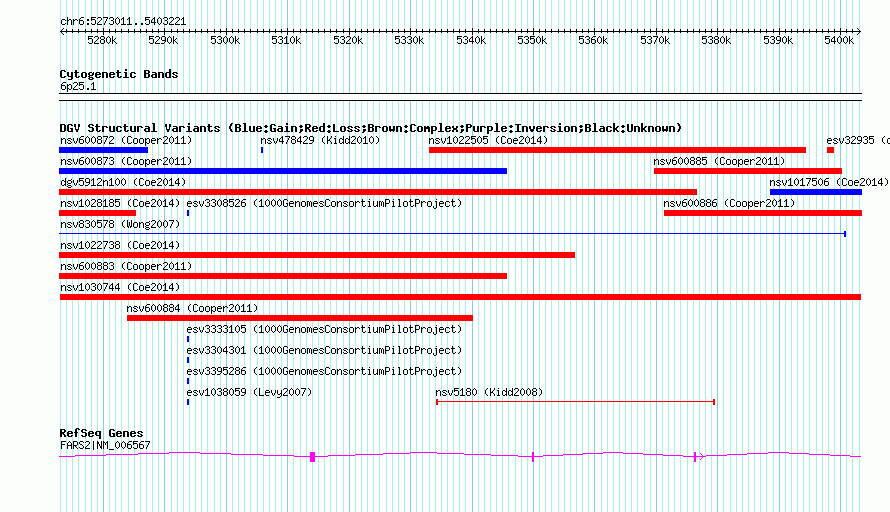Click the nsv600886 (Cooper2011) red bar
890x512 pixels.
[x=763, y=213]
